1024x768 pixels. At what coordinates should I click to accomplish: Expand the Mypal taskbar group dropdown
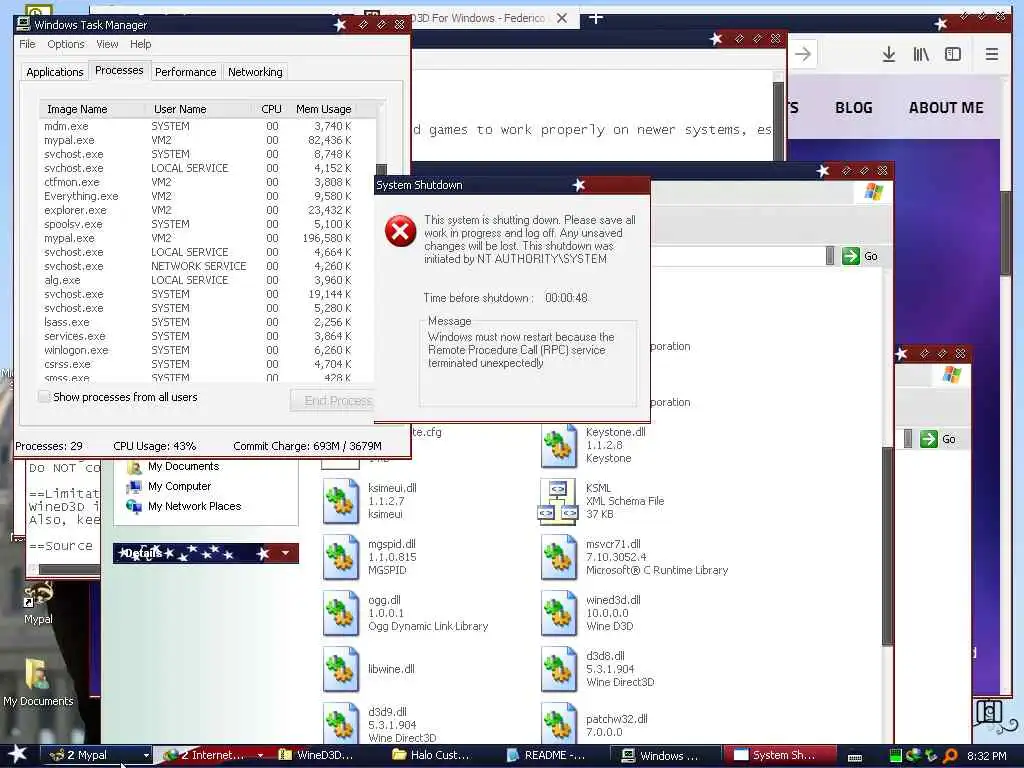[146, 756]
